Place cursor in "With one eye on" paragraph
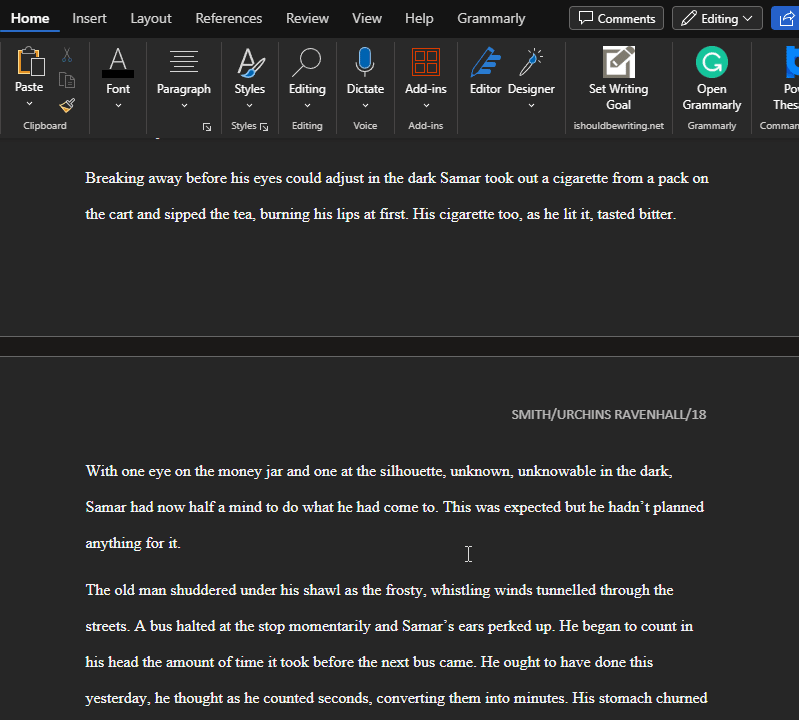Viewport: 799px width, 720px height. (x=395, y=507)
